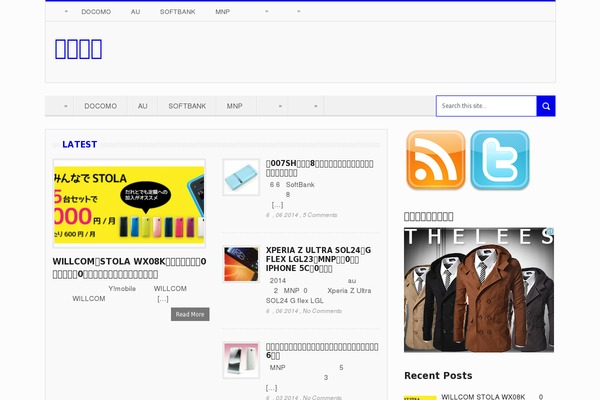Open MNP tab in main navigation bar
The image size is (600, 400).
point(235,106)
